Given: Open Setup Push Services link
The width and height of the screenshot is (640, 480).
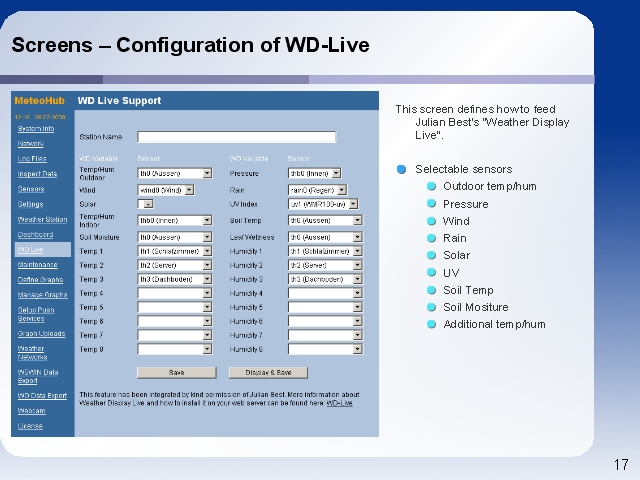Looking at the screenshot, I should [x=36, y=314].
